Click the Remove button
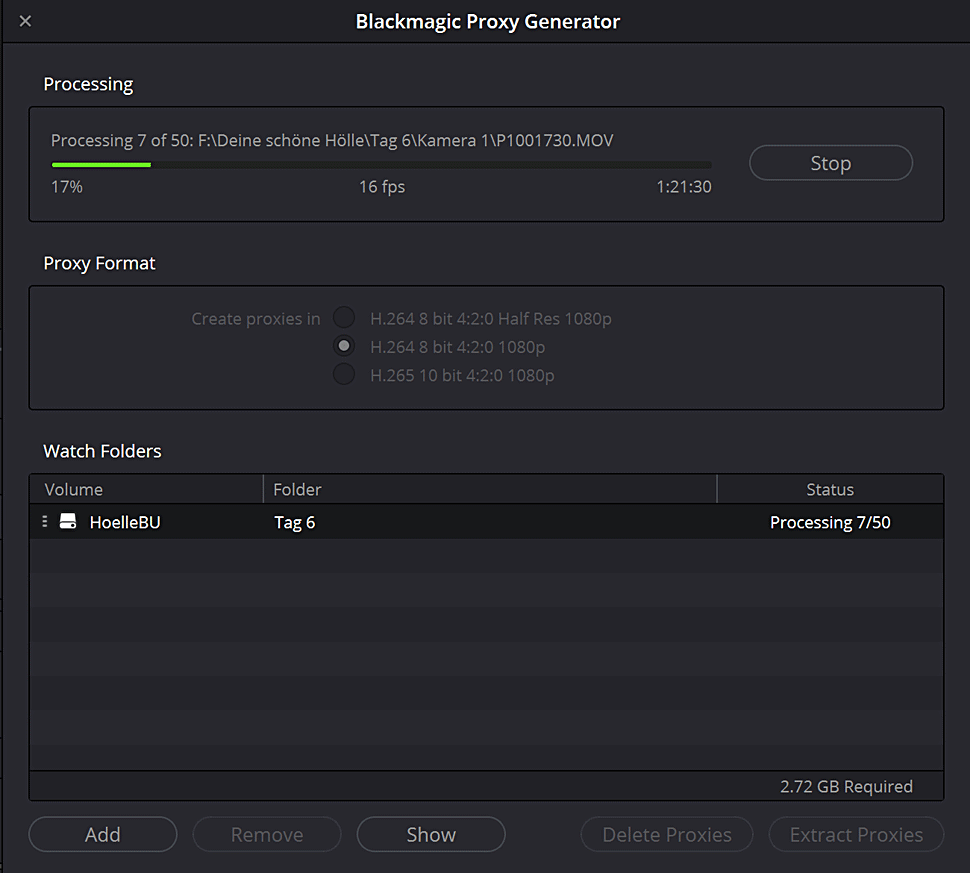This screenshot has width=970, height=873. 267,834
